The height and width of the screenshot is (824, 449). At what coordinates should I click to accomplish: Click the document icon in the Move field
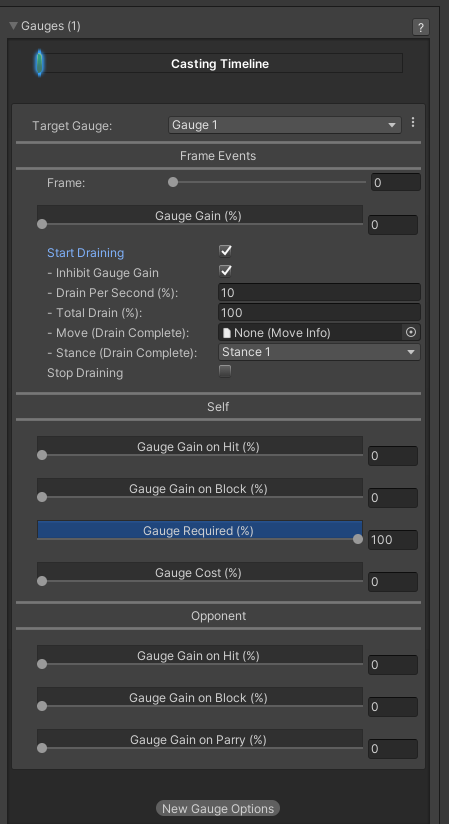coord(227,333)
